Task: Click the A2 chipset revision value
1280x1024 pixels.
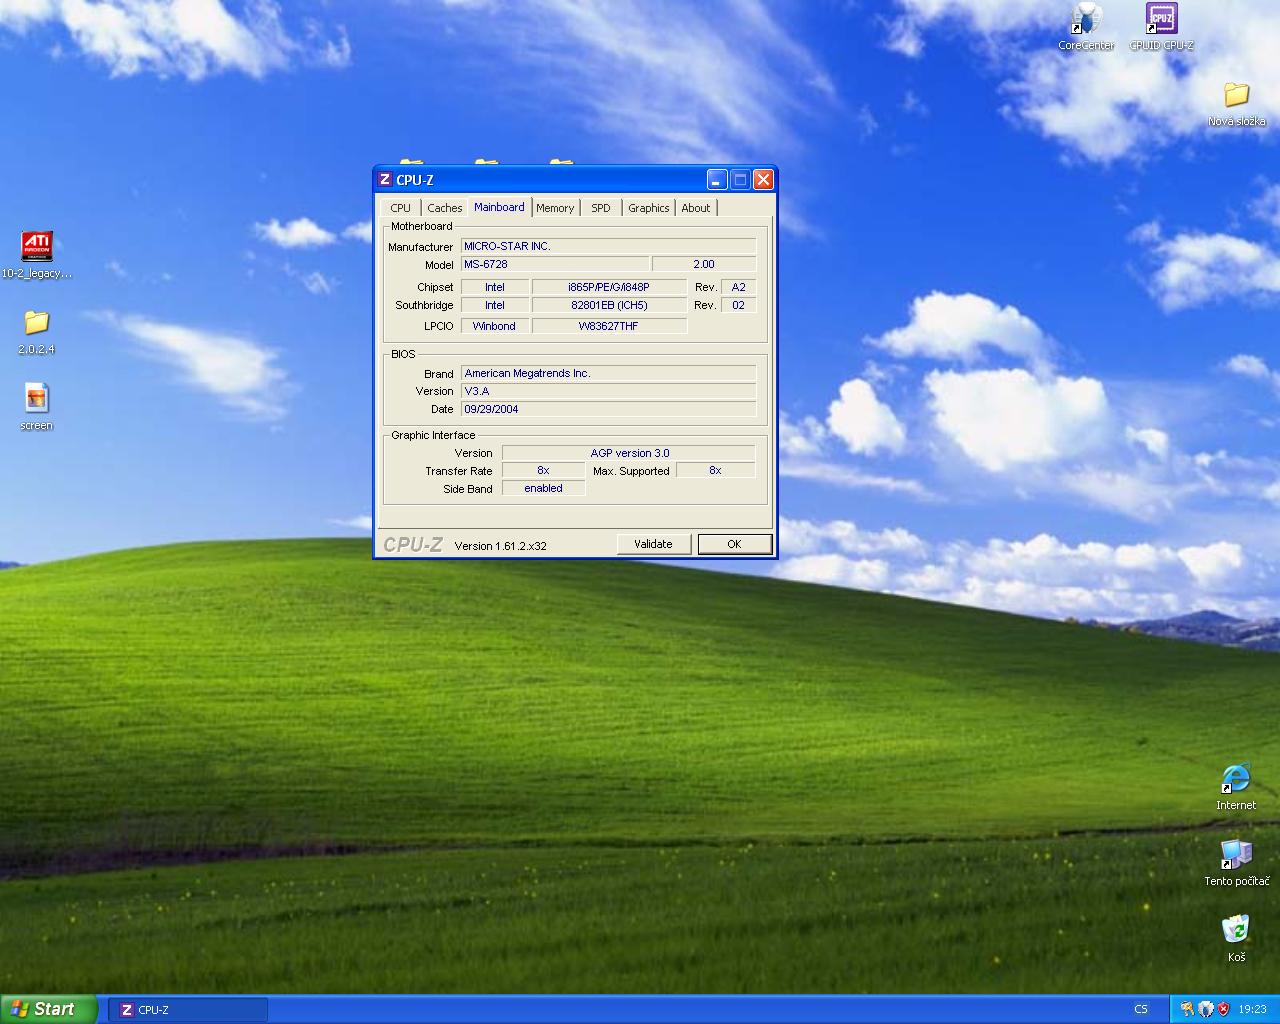Action: pos(738,287)
